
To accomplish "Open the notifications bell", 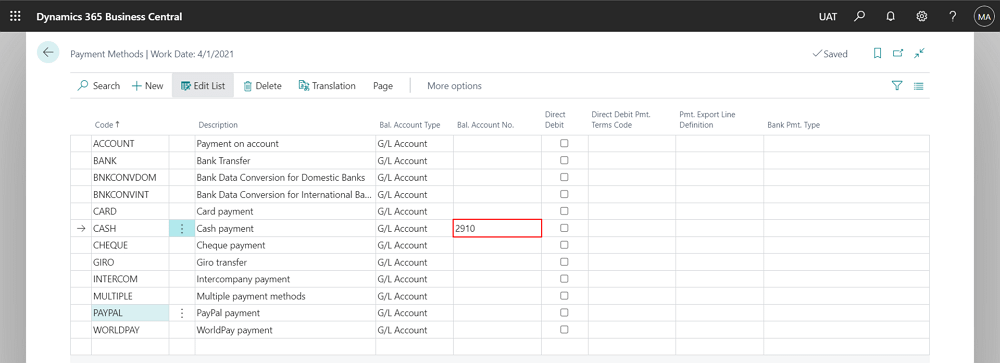I will coord(891,16).
